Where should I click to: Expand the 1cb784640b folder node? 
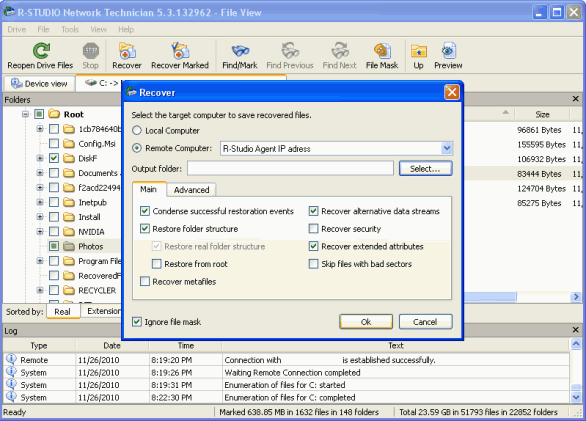click(40, 129)
